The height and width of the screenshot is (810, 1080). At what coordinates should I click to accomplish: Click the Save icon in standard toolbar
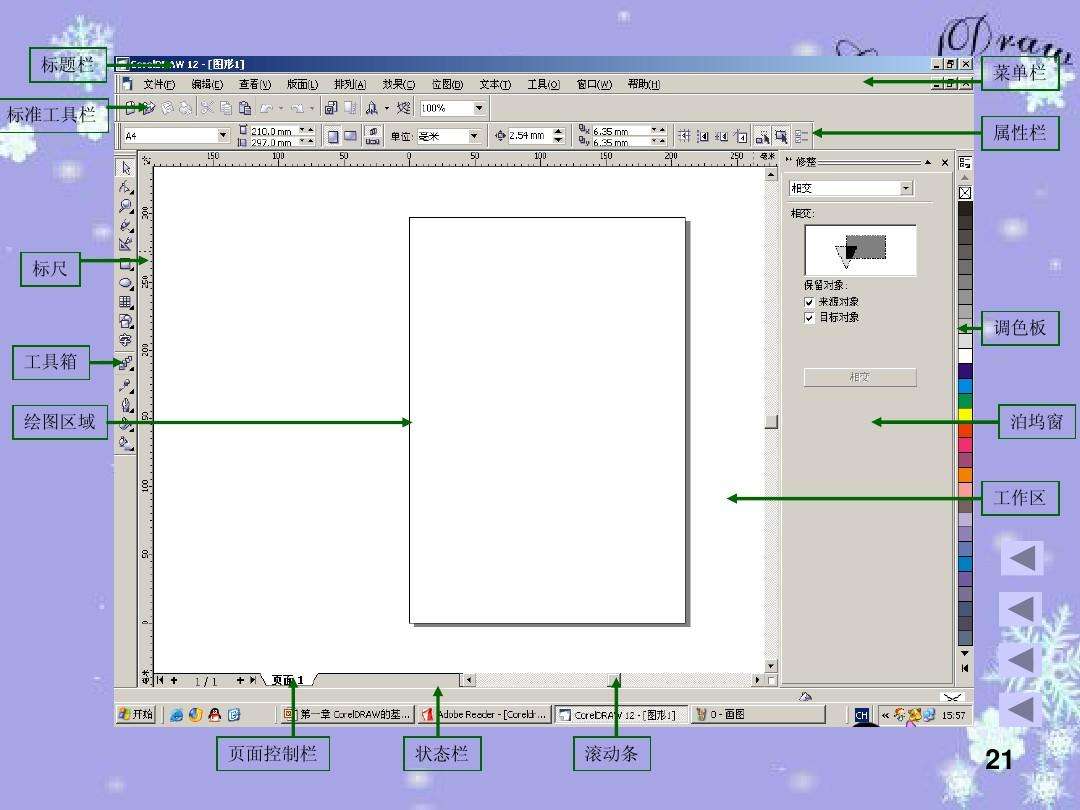coord(167,108)
